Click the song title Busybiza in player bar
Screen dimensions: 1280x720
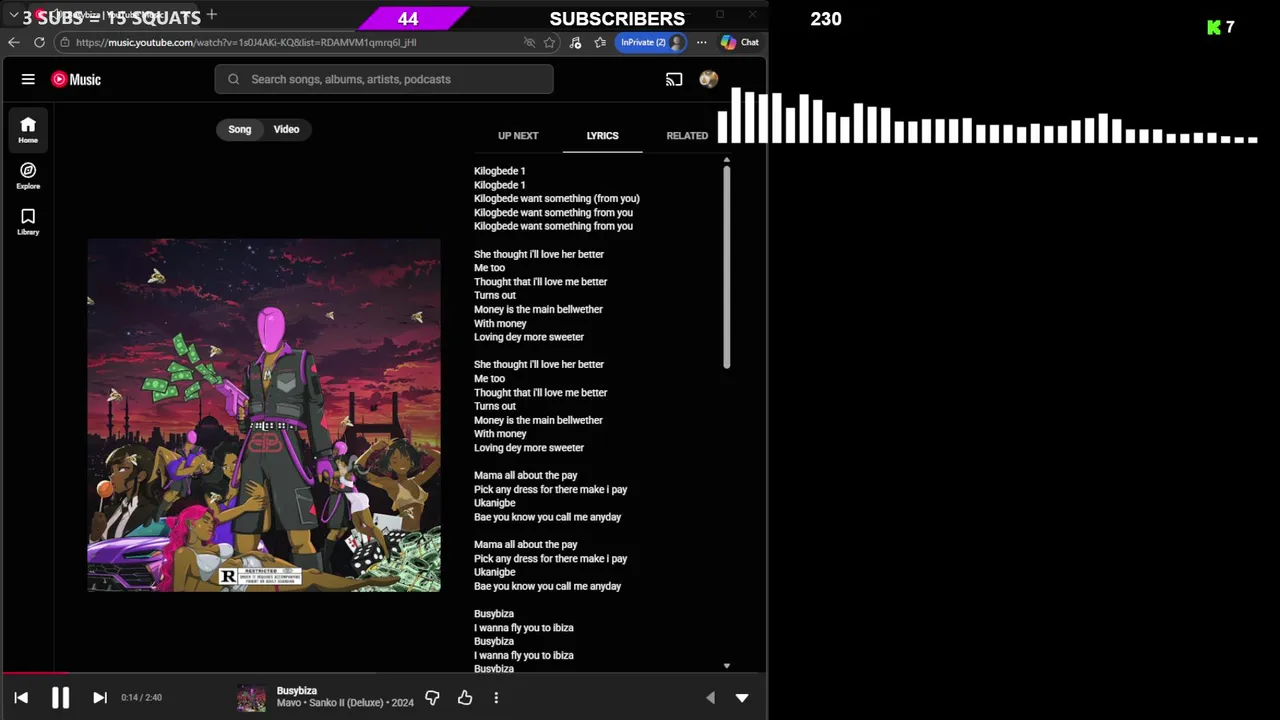pos(297,690)
